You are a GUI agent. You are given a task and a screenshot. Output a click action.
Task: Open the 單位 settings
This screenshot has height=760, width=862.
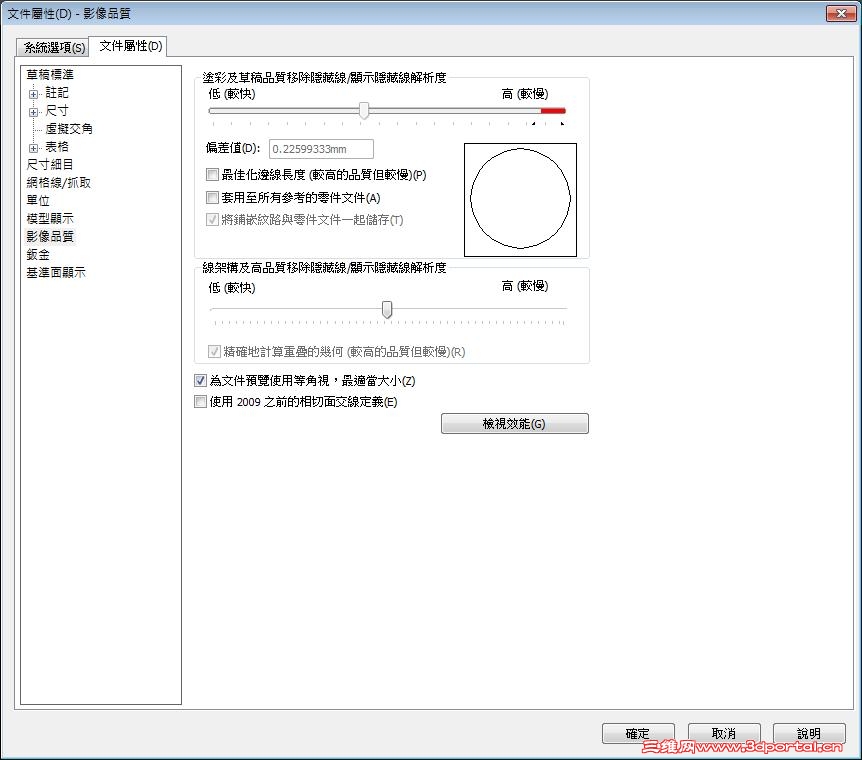pyautogui.click(x=38, y=201)
